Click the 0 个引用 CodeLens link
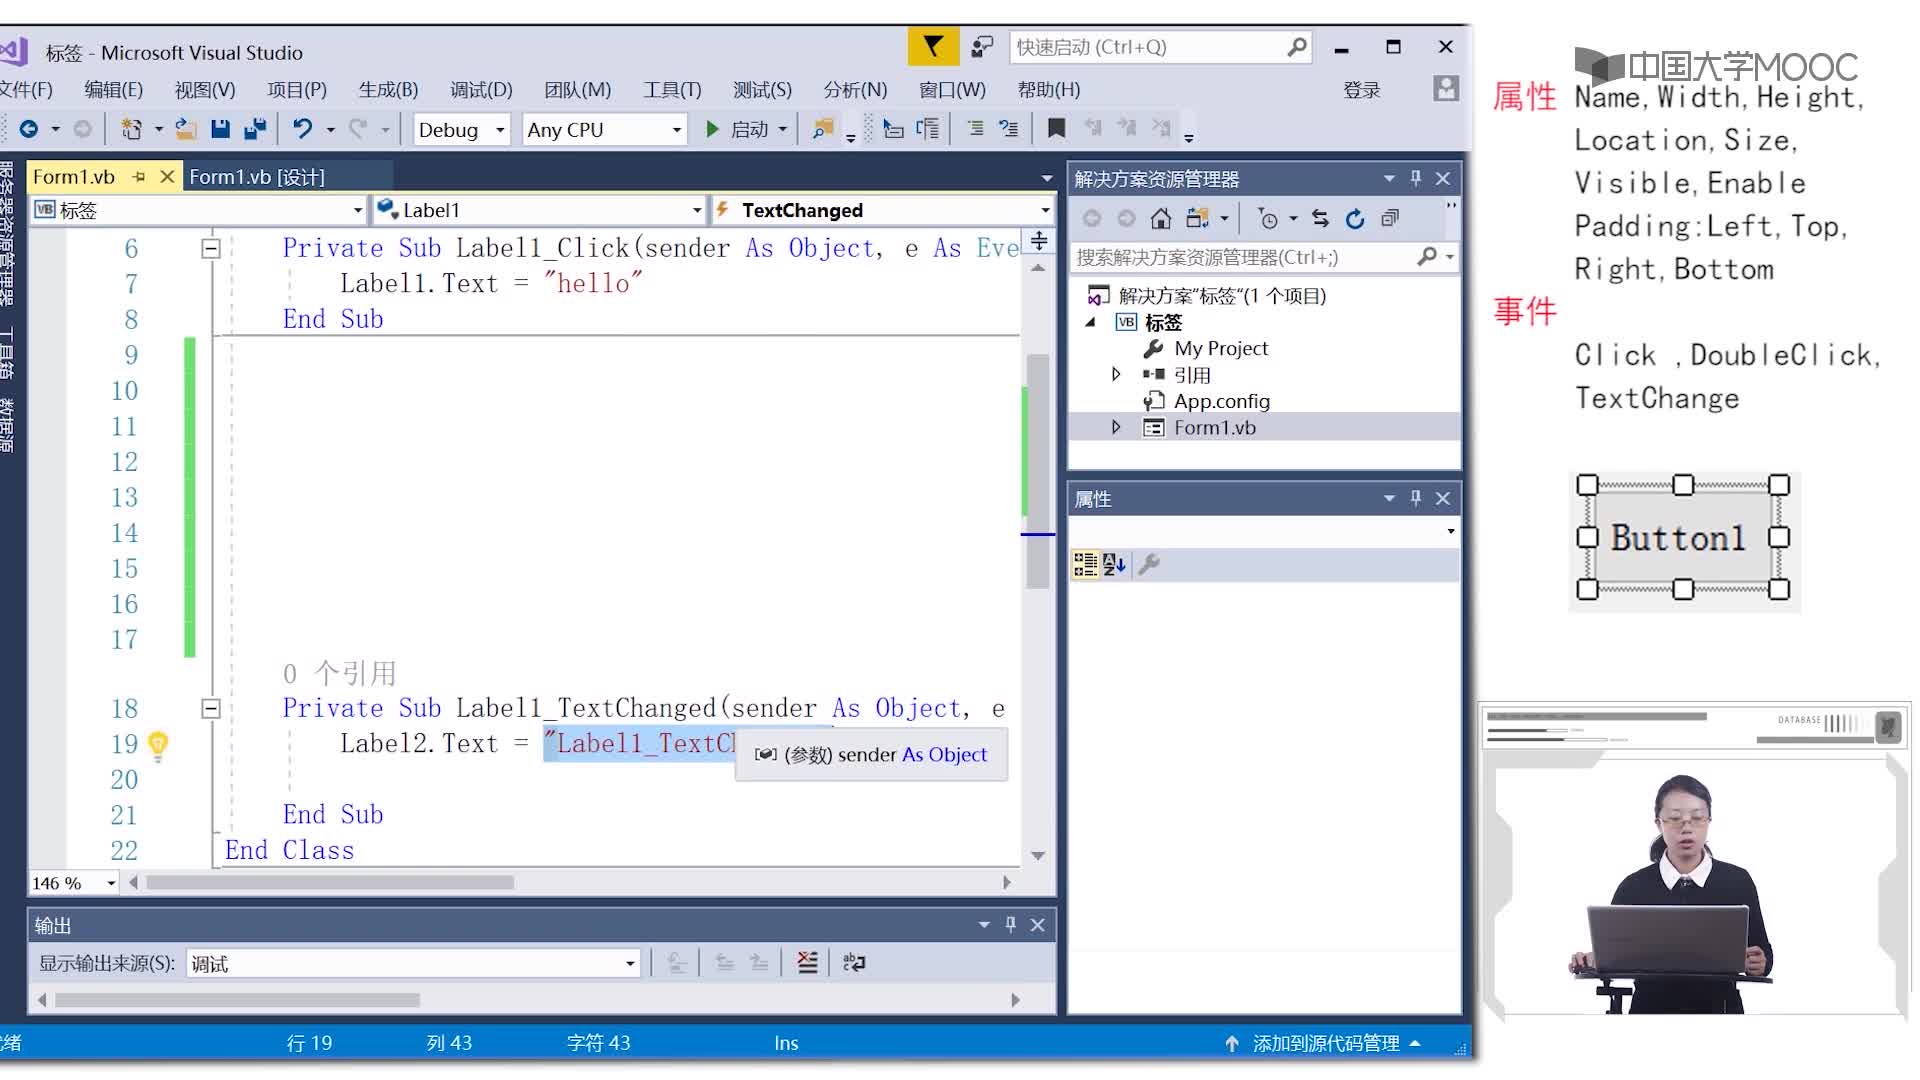 [x=339, y=673]
